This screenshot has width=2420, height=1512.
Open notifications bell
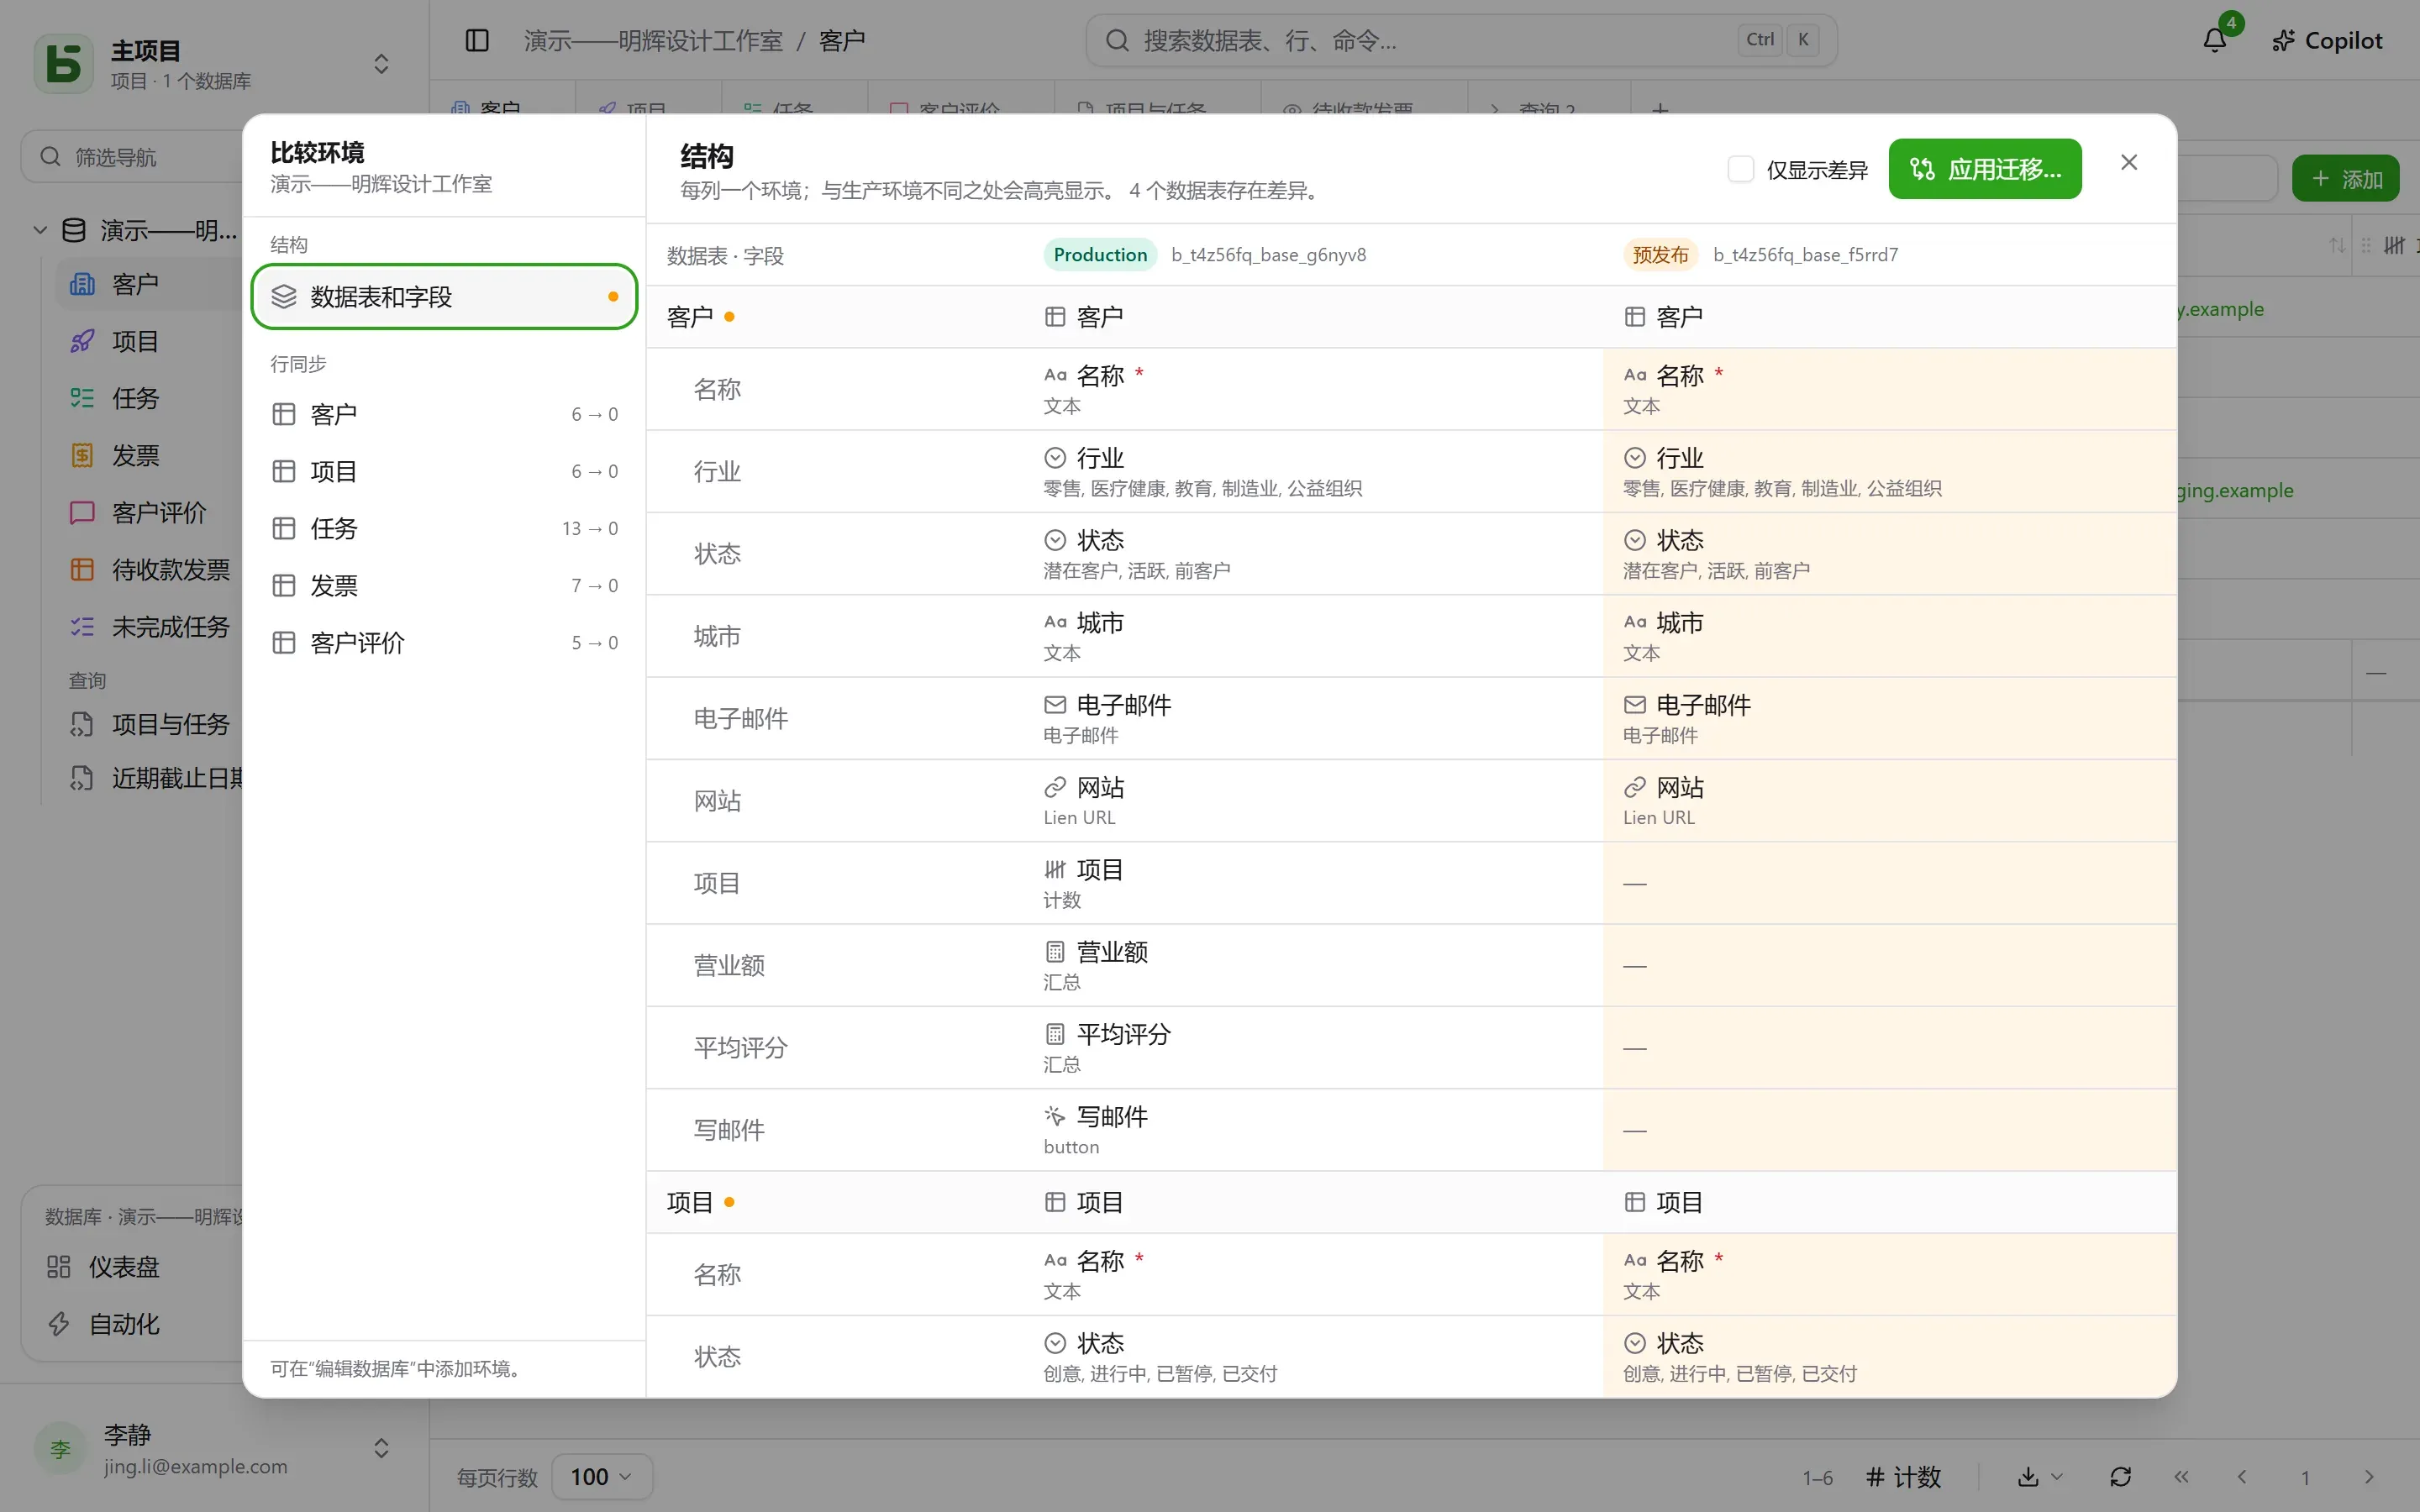2215,40
